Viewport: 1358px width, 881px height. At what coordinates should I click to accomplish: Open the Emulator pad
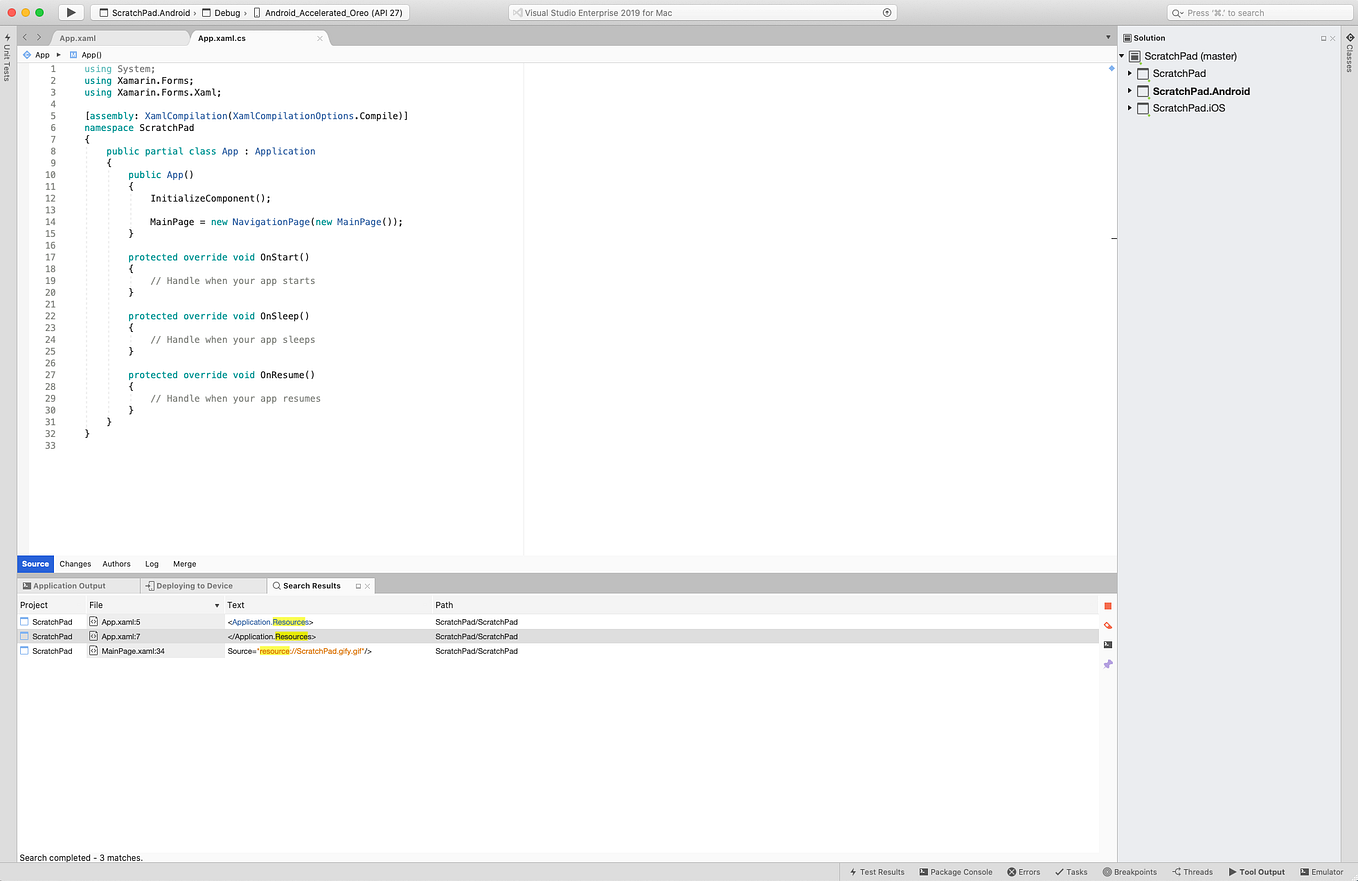pos(1321,871)
